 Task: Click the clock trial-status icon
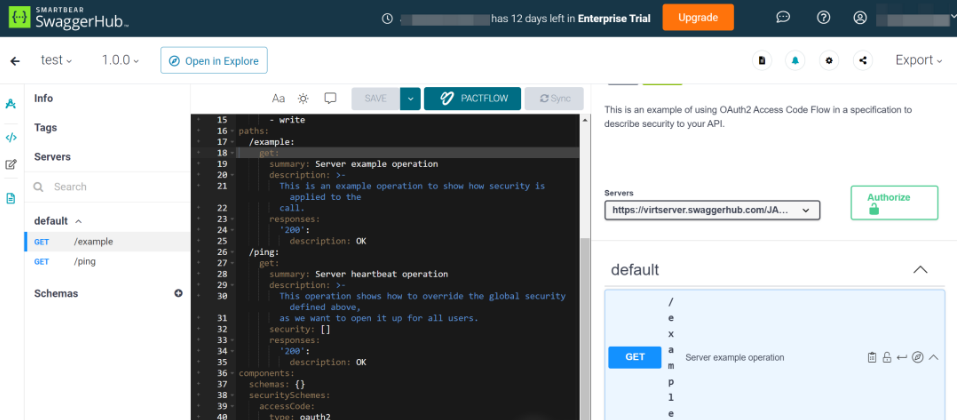(x=387, y=18)
